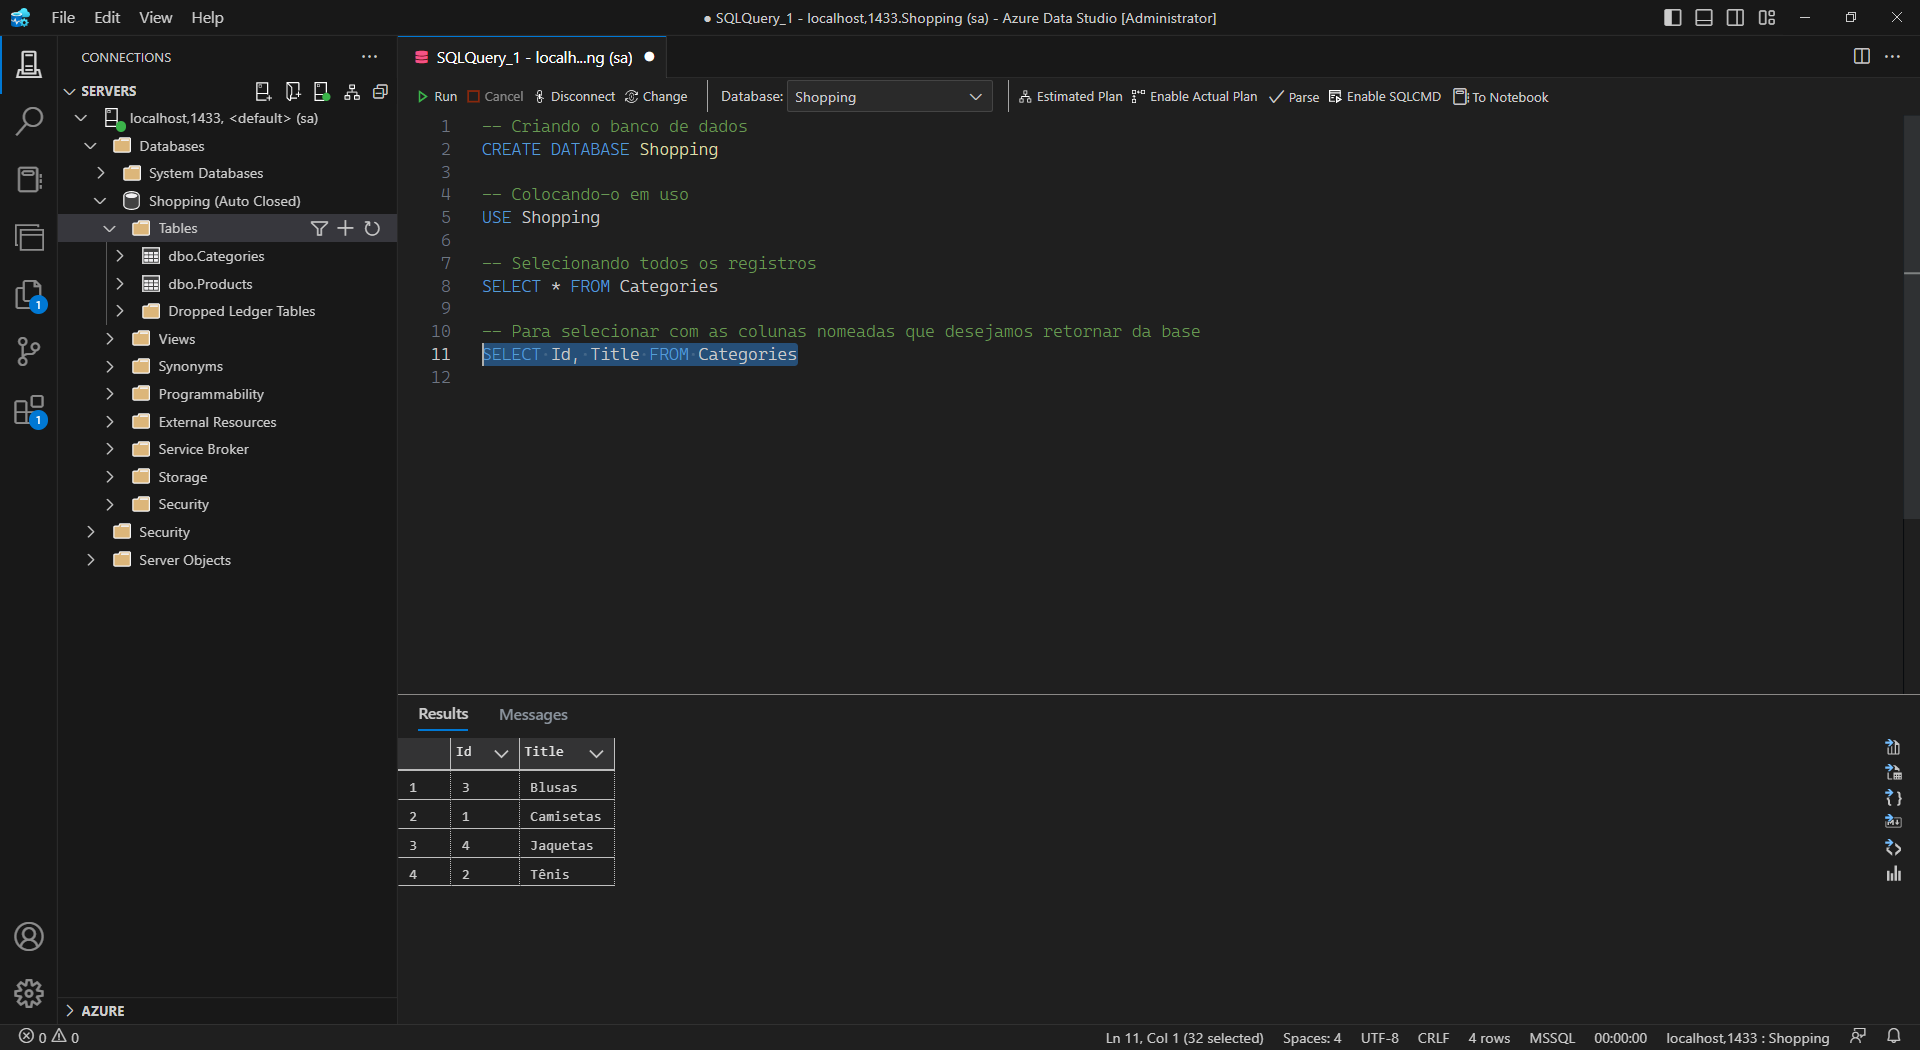Click CRLF line ending in status bar
The height and width of the screenshot is (1050, 1920).
1433,1038
